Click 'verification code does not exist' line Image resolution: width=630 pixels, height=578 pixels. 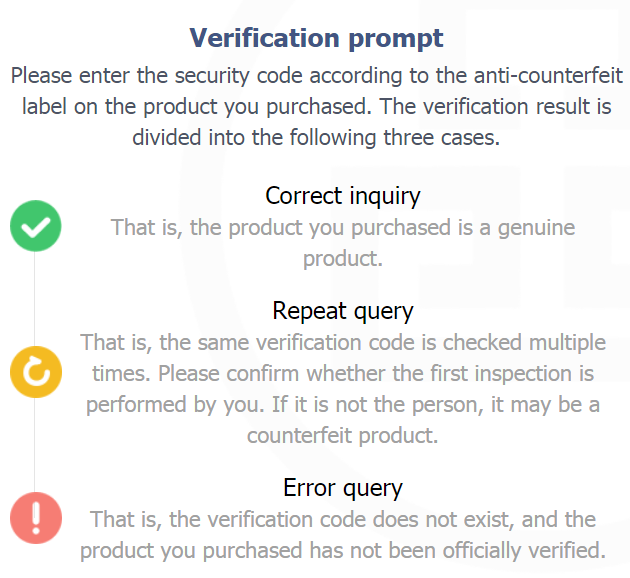tap(343, 520)
